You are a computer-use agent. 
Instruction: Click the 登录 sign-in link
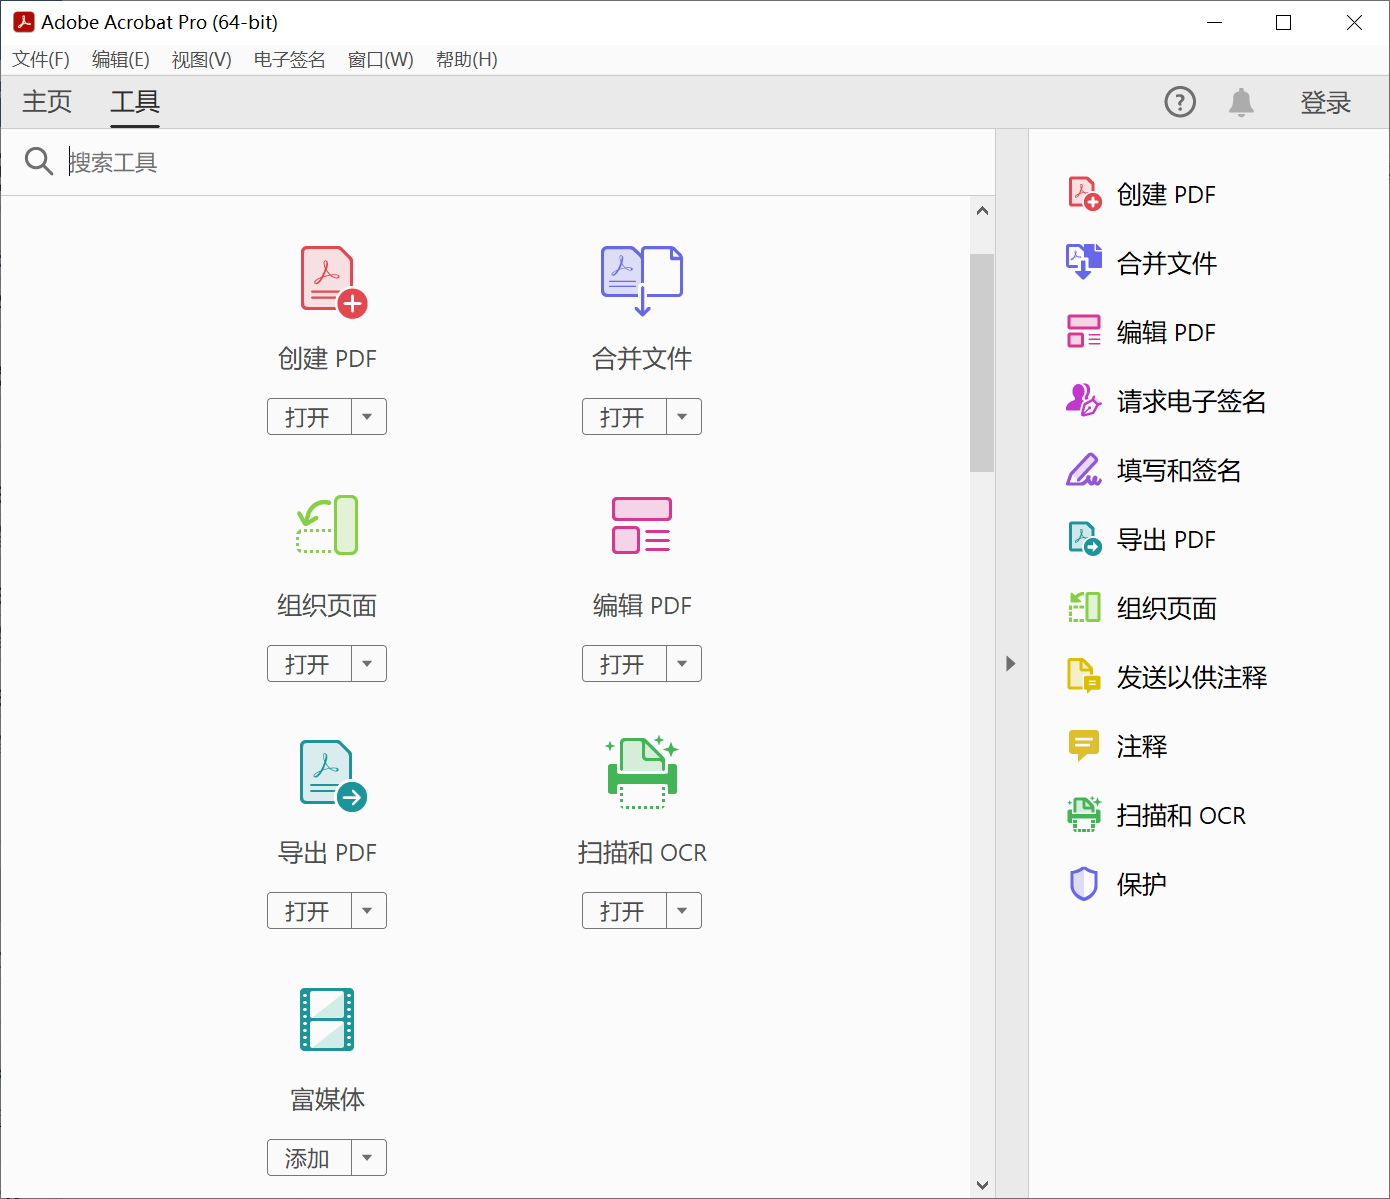tap(1326, 102)
